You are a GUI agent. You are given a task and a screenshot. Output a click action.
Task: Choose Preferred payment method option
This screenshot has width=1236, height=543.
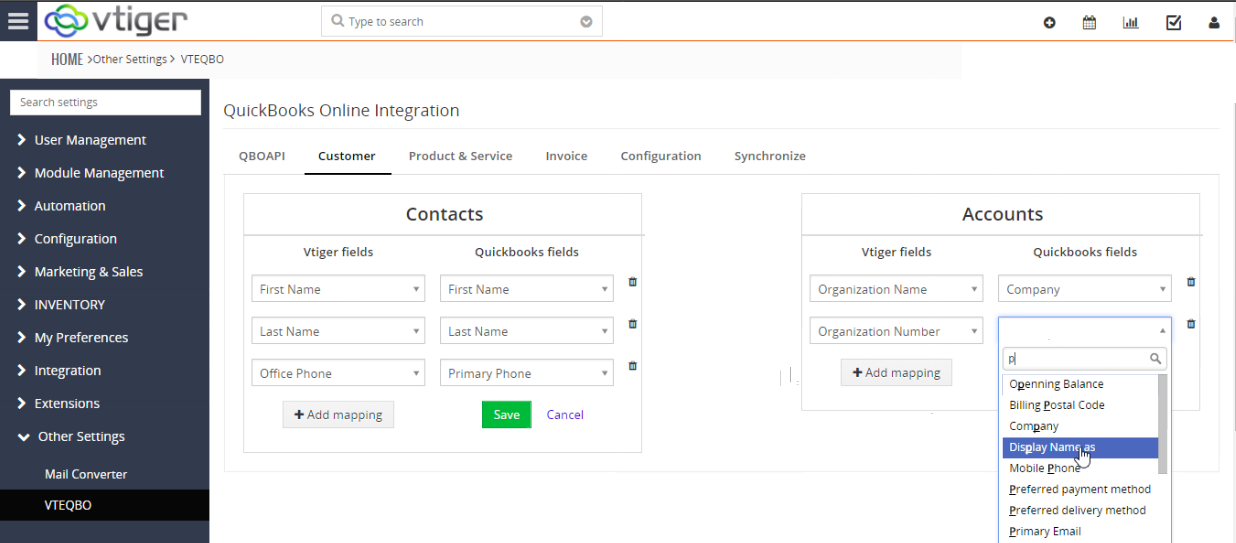1080,489
